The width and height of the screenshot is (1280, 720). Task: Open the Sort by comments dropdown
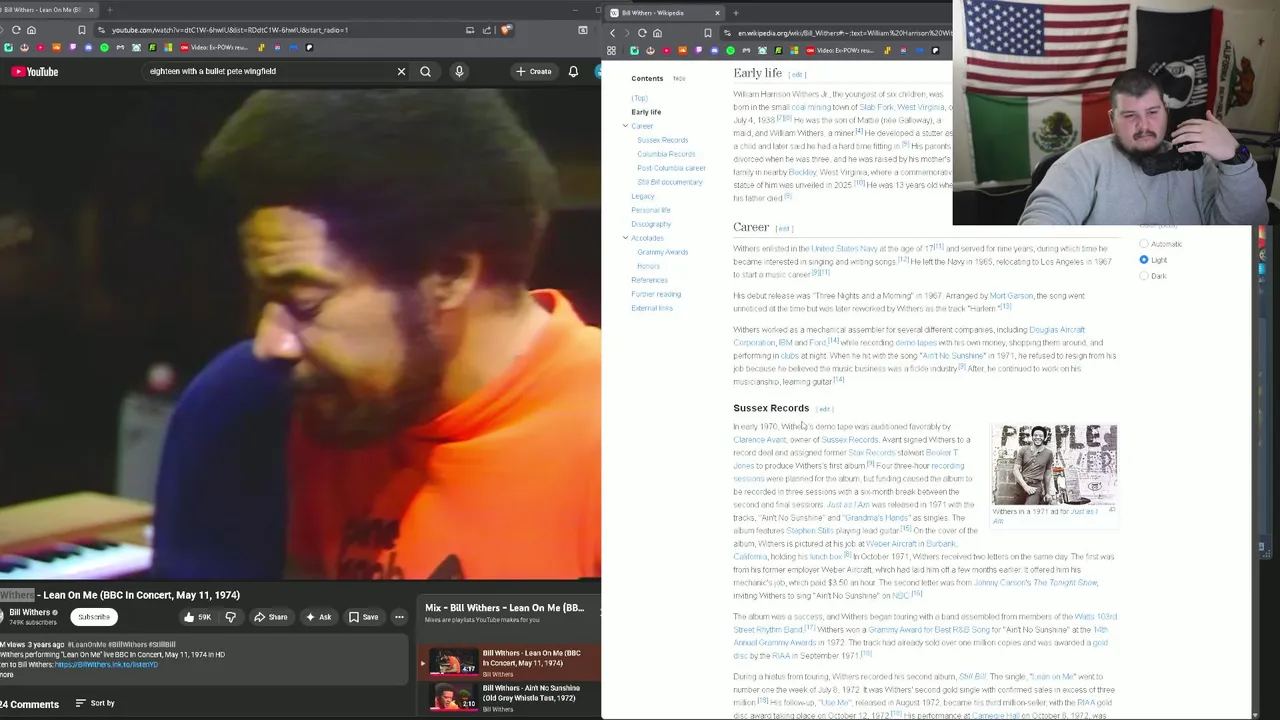click(x=95, y=703)
